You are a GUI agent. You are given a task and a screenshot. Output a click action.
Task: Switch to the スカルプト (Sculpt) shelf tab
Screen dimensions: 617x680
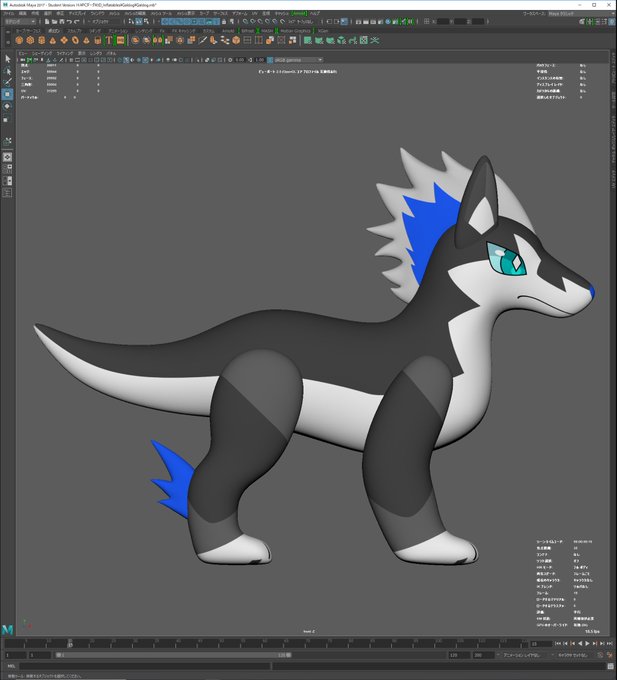(x=75, y=31)
